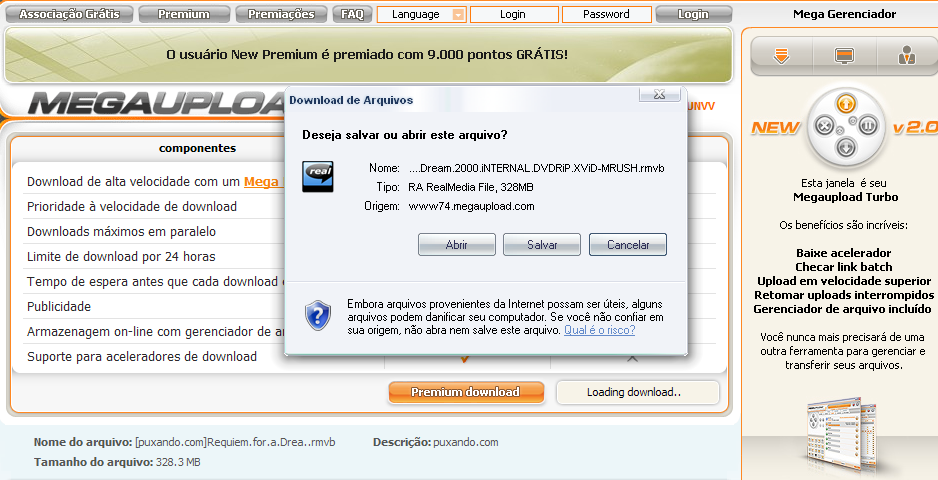Click the New Premium 9.000 pontos banner
This screenshot has height=480, width=938.
pos(368,54)
